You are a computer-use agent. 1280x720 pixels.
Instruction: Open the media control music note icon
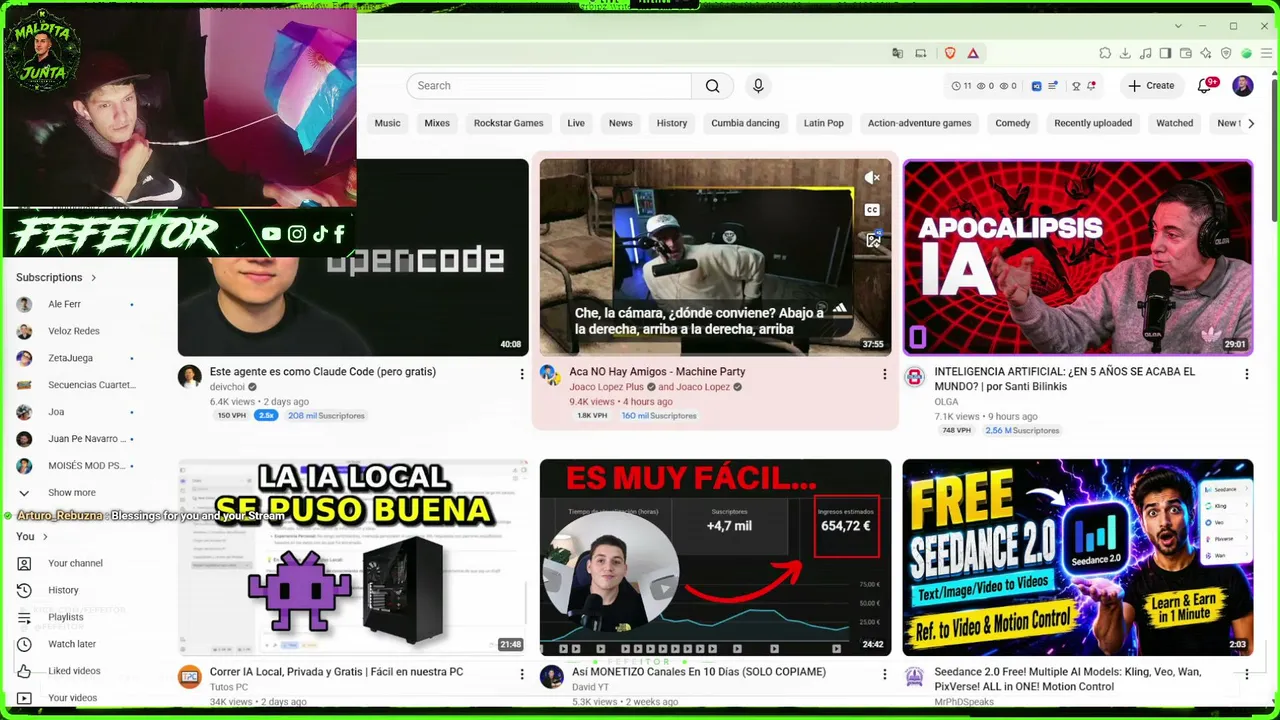coord(1145,53)
